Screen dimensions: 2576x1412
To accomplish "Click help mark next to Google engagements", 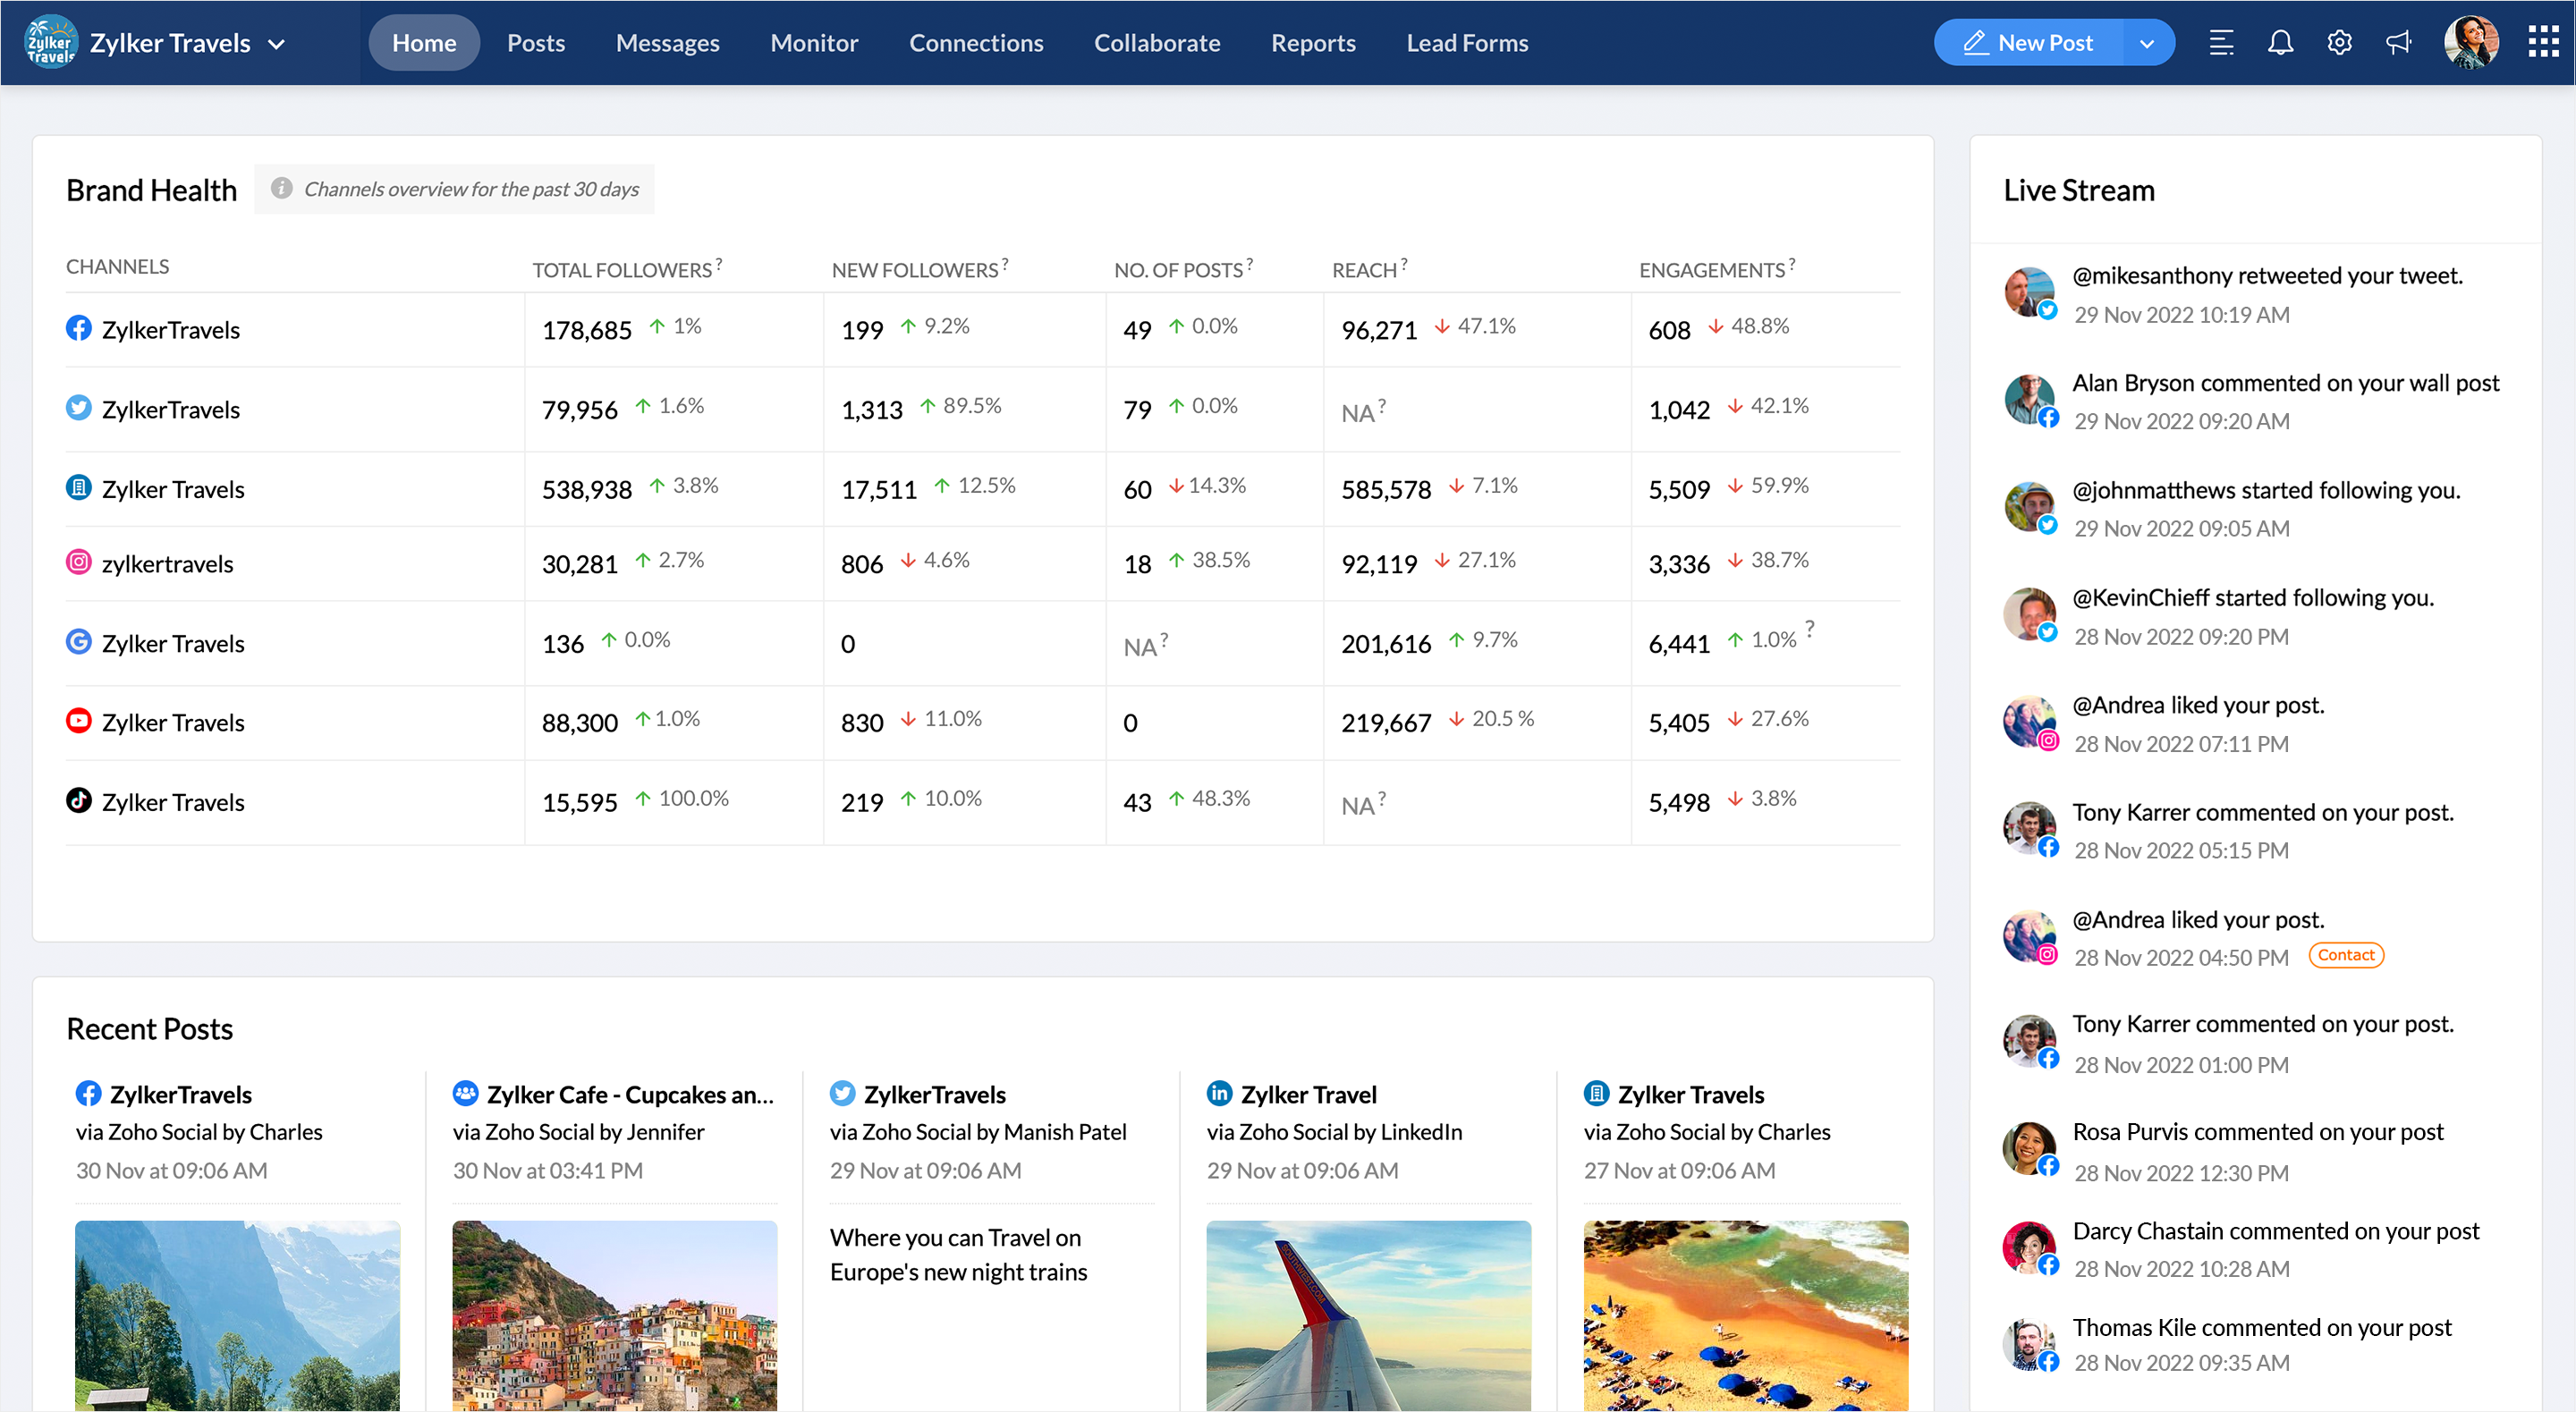I will click(x=1809, y=628).
